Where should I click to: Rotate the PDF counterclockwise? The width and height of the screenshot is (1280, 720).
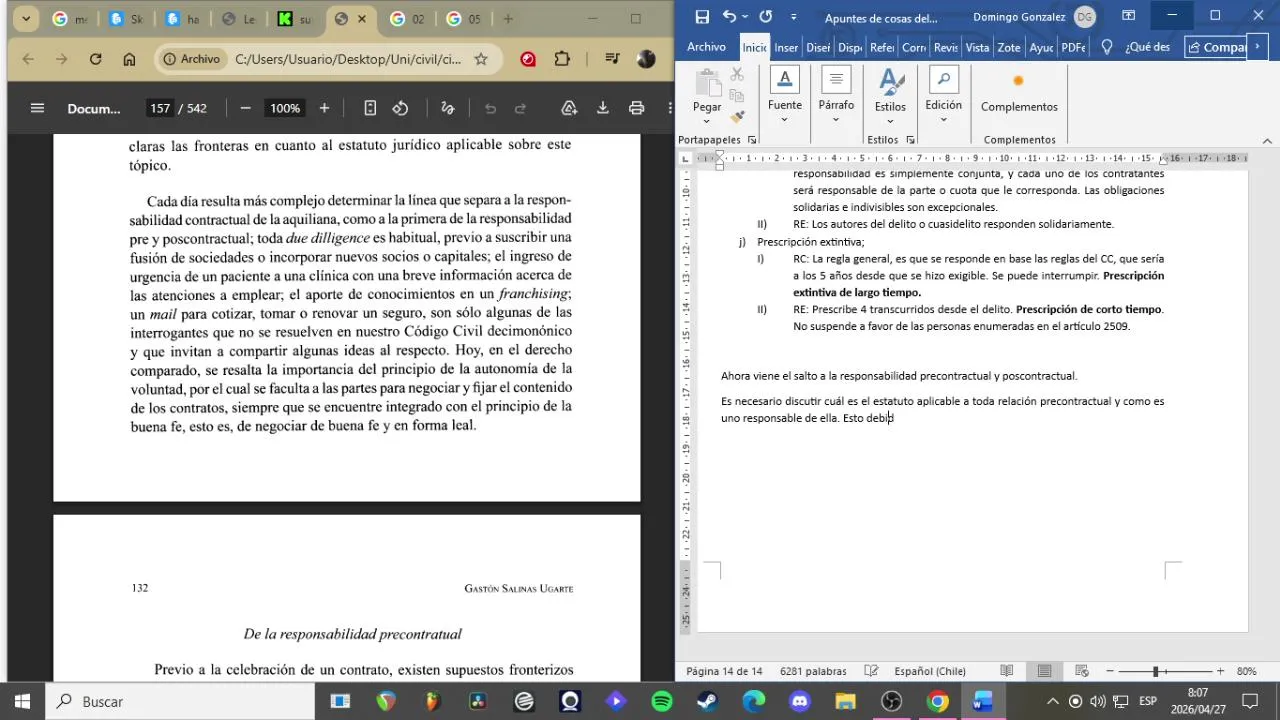point(400,108)
